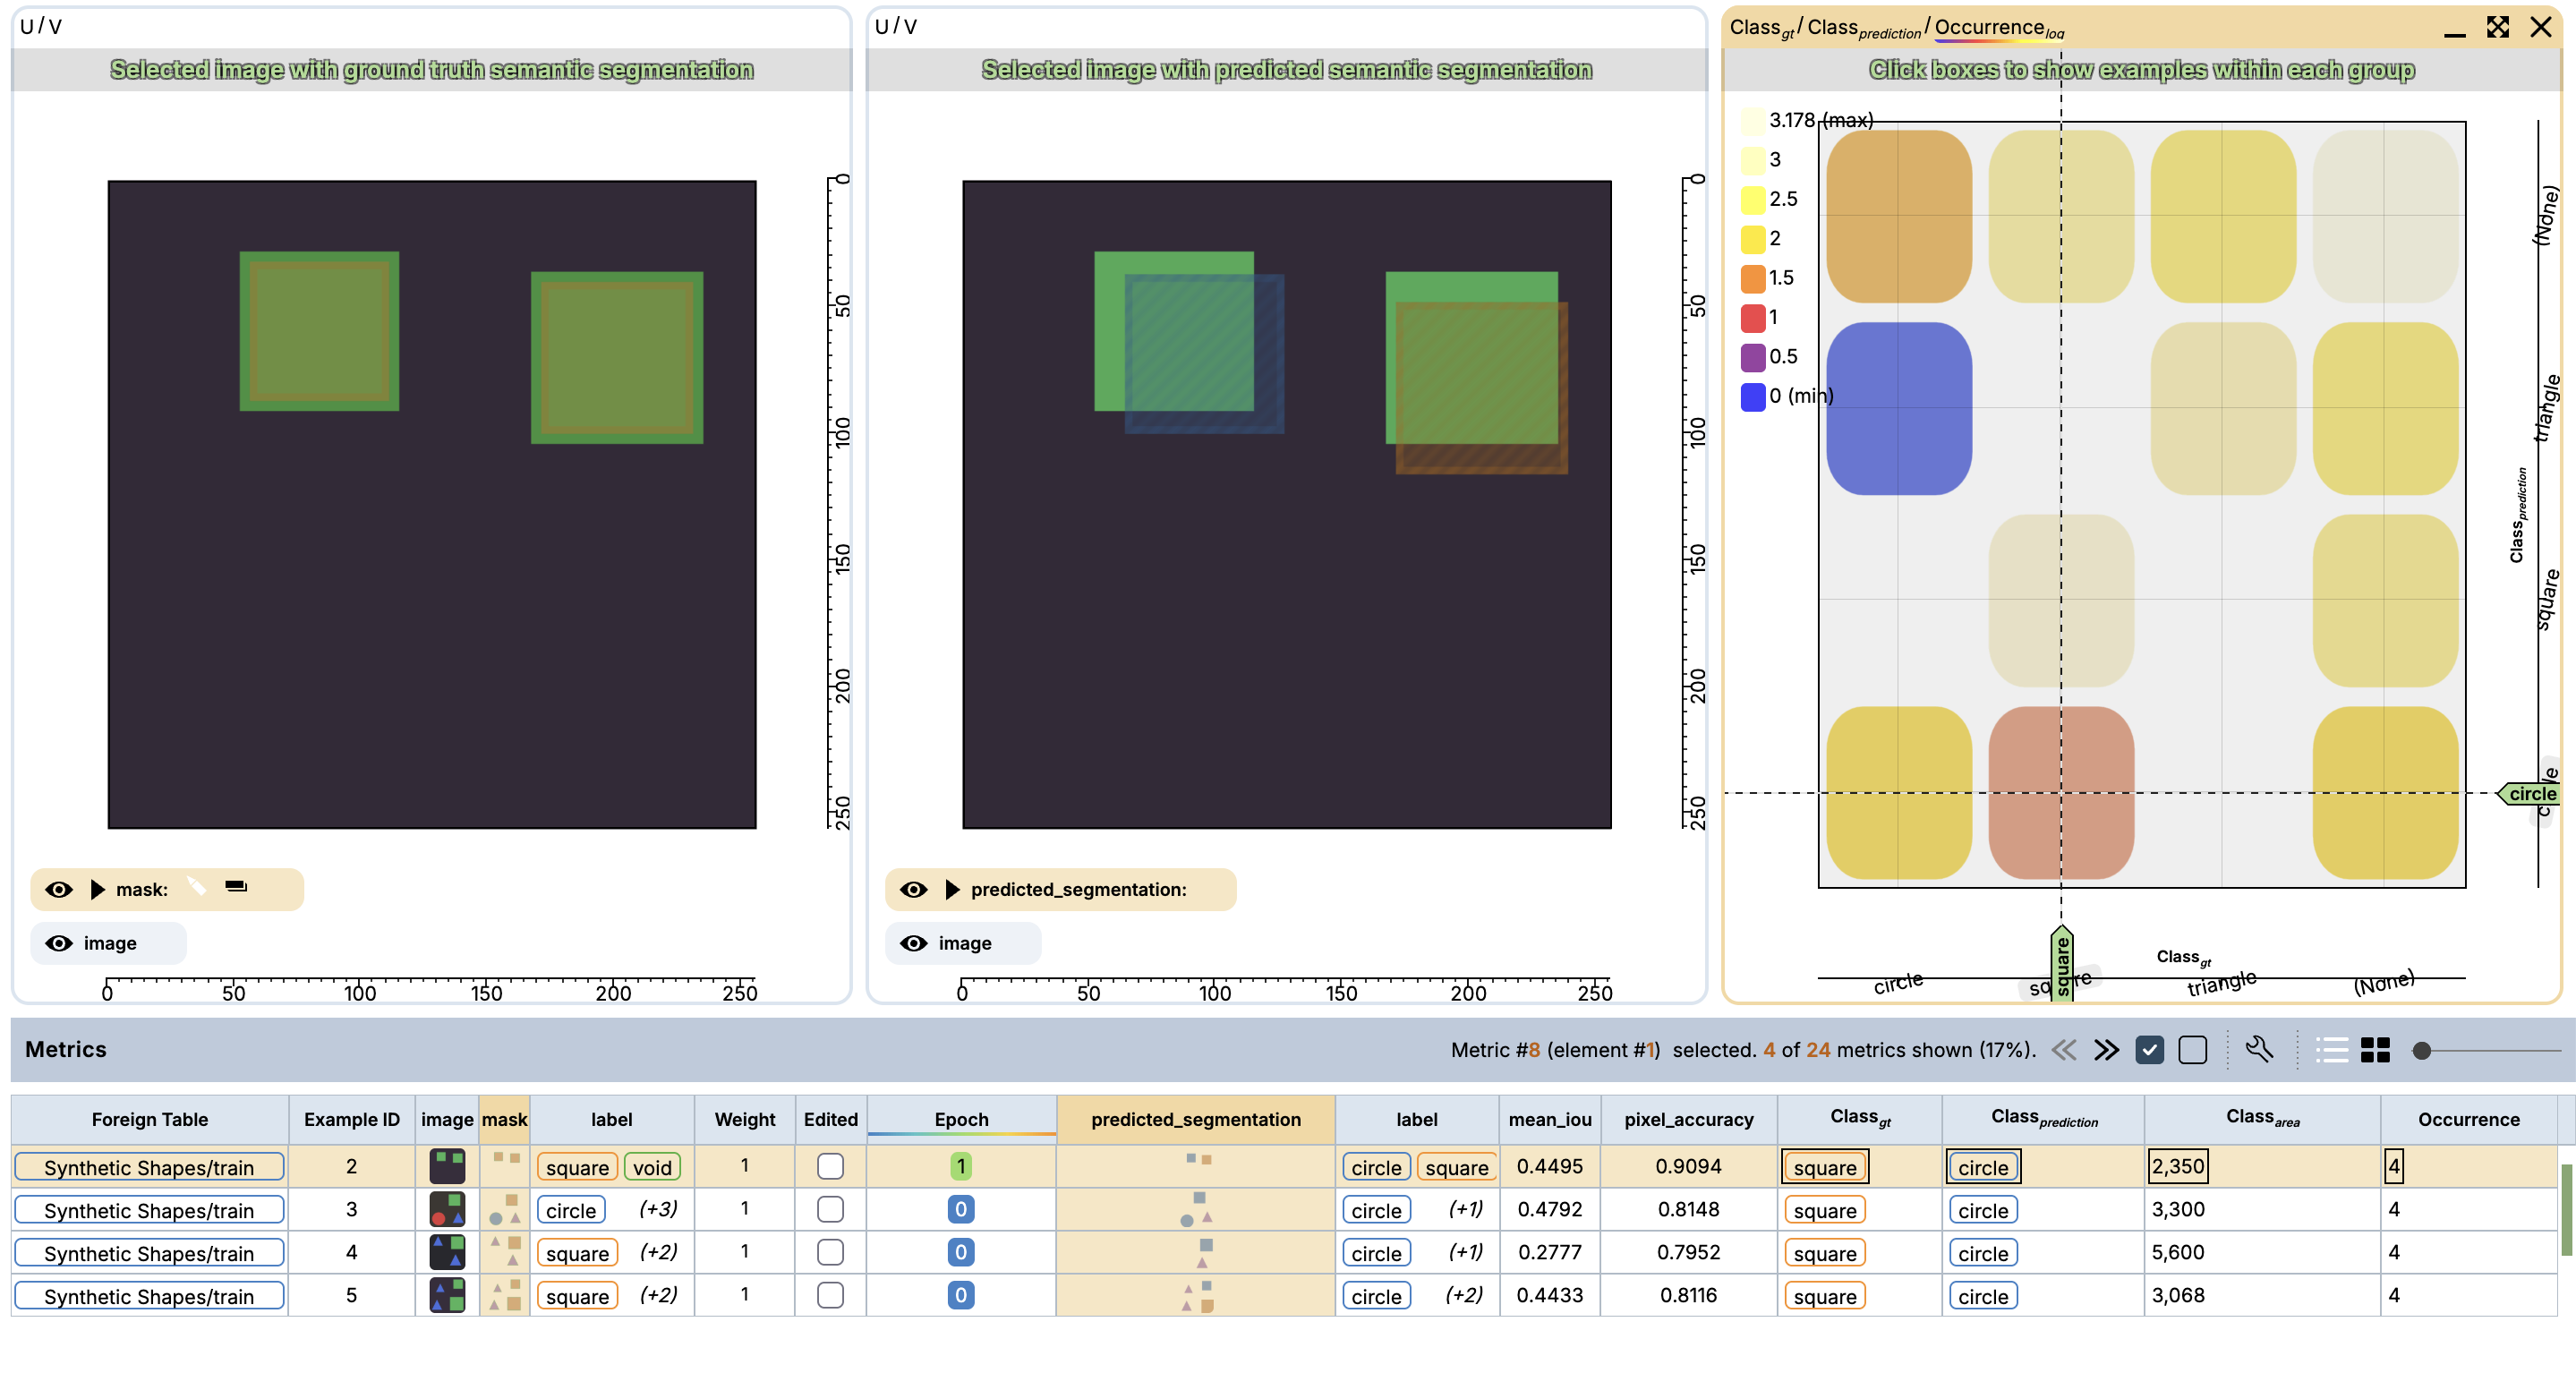Click the salmon square/circle matrix cell
Viewport: 2576px width, 1373px height.
coord(2060,792)
